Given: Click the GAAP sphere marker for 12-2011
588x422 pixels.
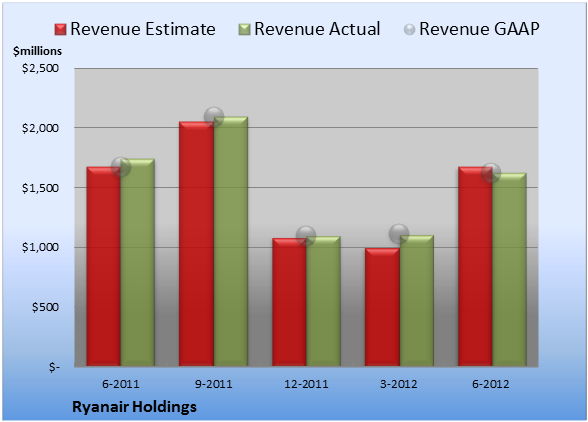Looking at the screenshot, I should [x=306, y=236].
